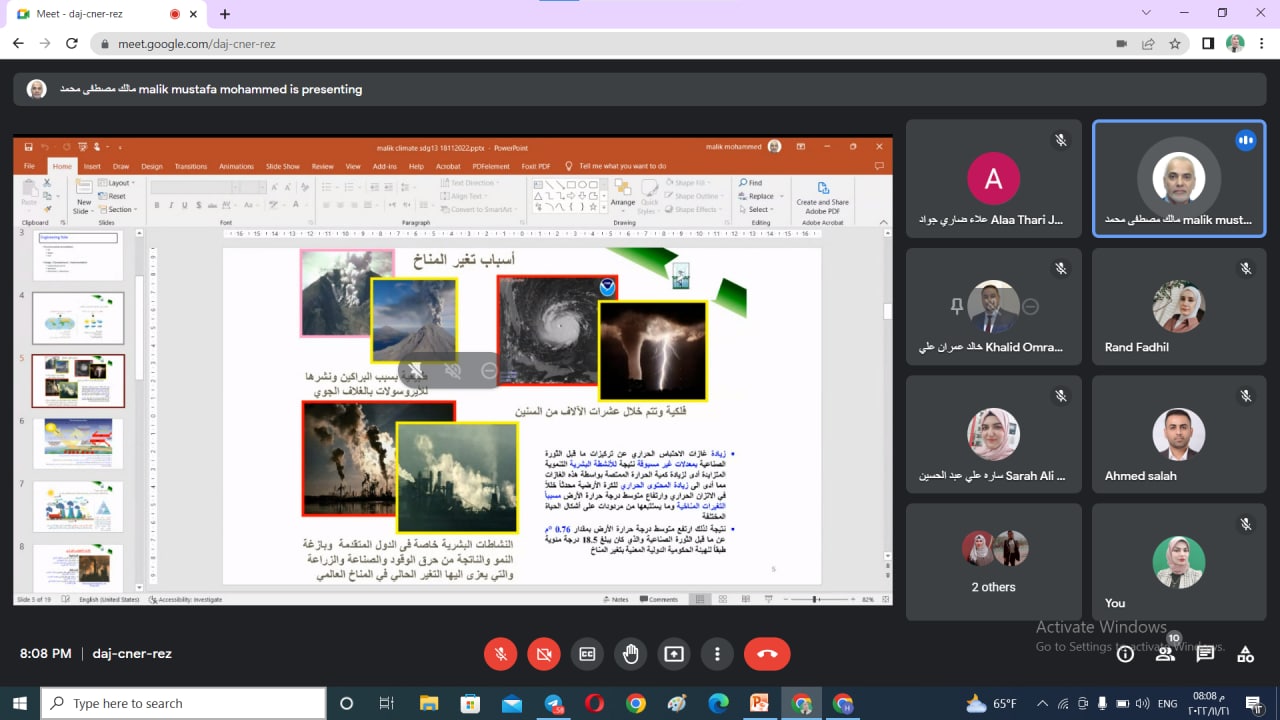The image size is (1280, 720).
Task: Open PowerPoint from the Windows taskbar
Action: 758,703
